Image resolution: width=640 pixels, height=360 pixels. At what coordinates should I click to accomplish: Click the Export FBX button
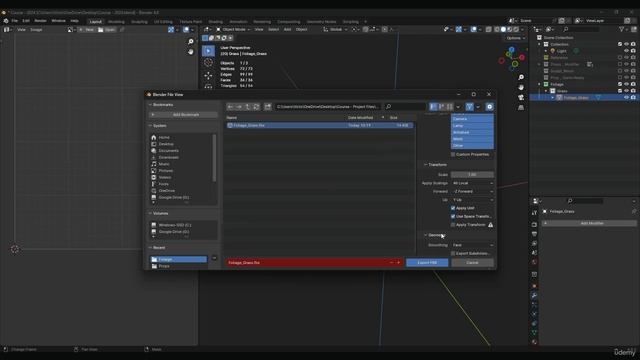click(427, 263)
